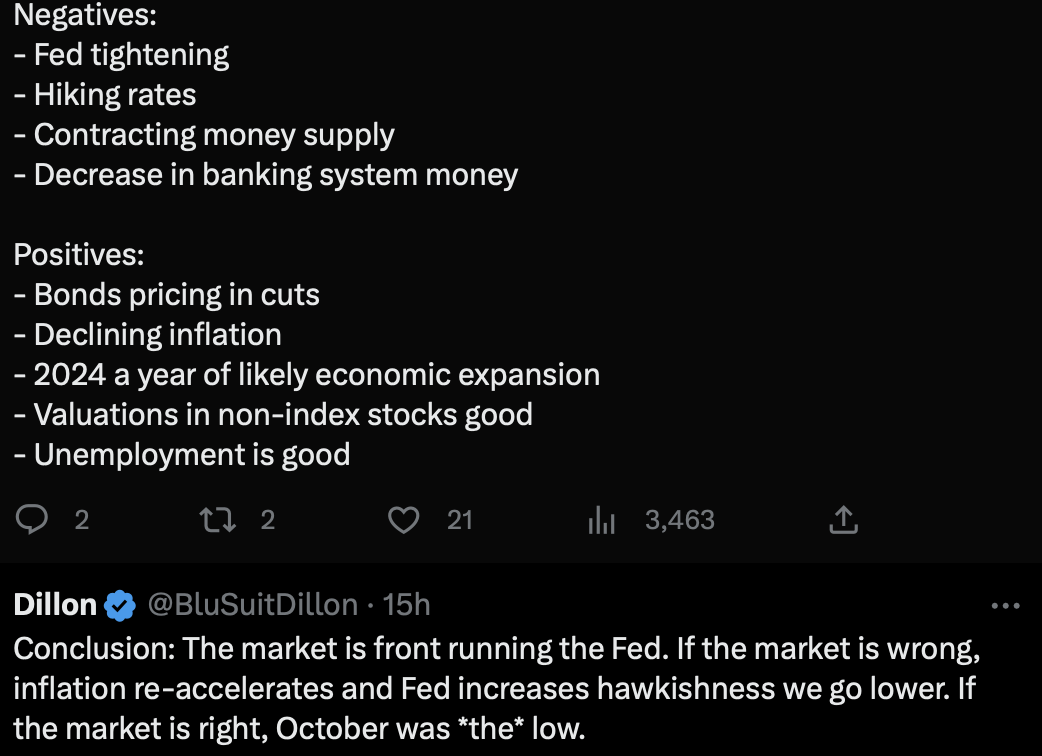The width and height of the screenshot is (1042, 756).
Task: Click the Declining inflation line
Action: click(x=148, y=335)
